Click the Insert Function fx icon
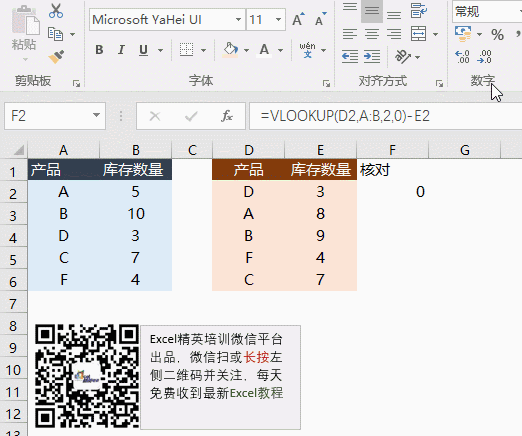 (227, 116)
